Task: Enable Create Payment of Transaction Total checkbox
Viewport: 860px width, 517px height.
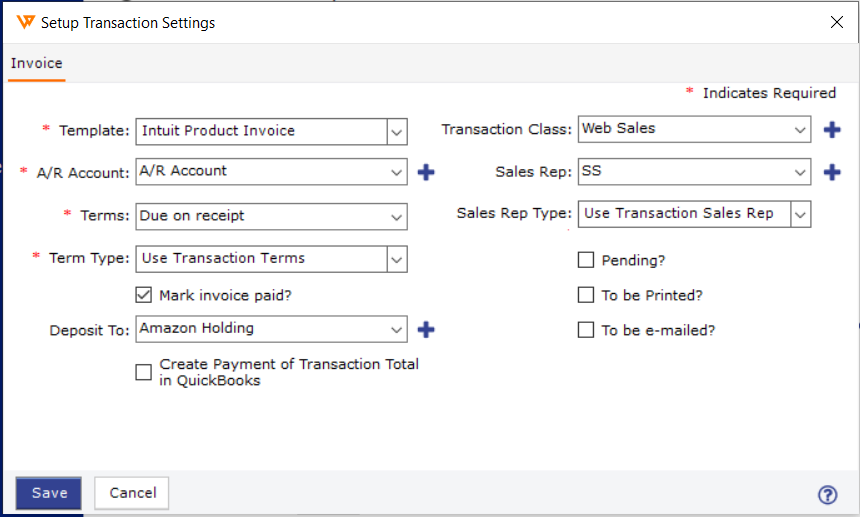Action: pos(144,372)
